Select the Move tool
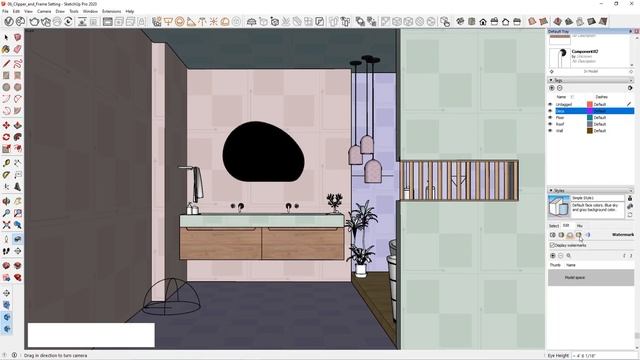This screenshot has height=360, width=640. click(6, 125)
